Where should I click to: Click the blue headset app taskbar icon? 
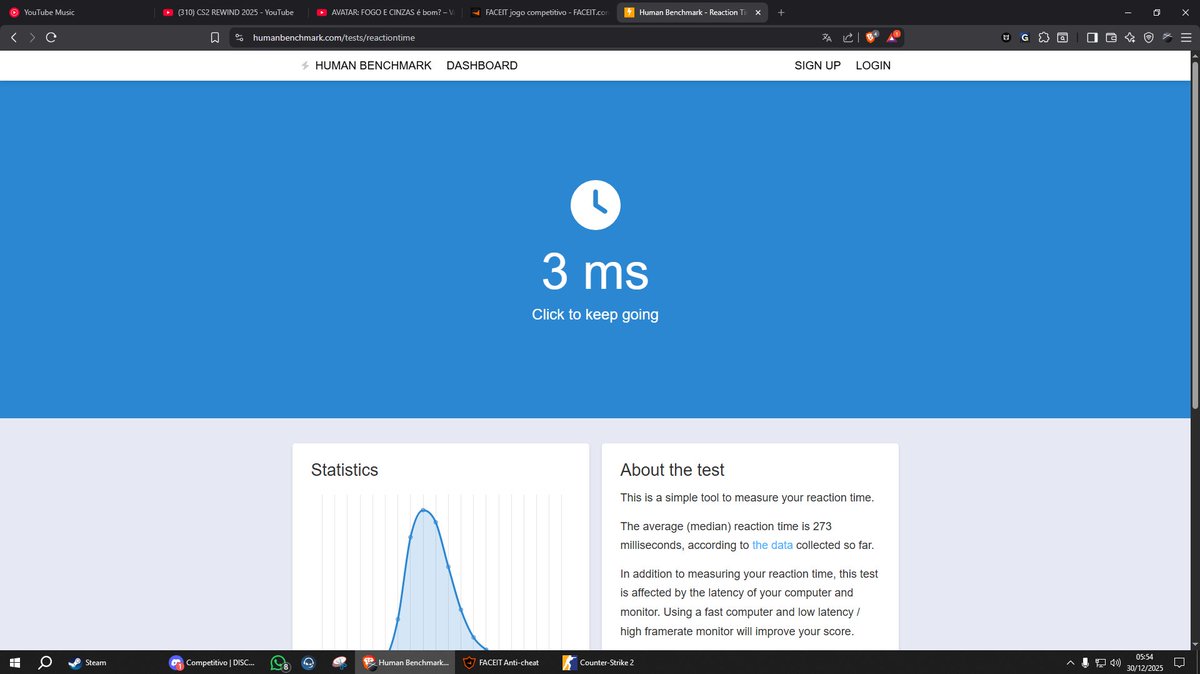click(309, 662)
